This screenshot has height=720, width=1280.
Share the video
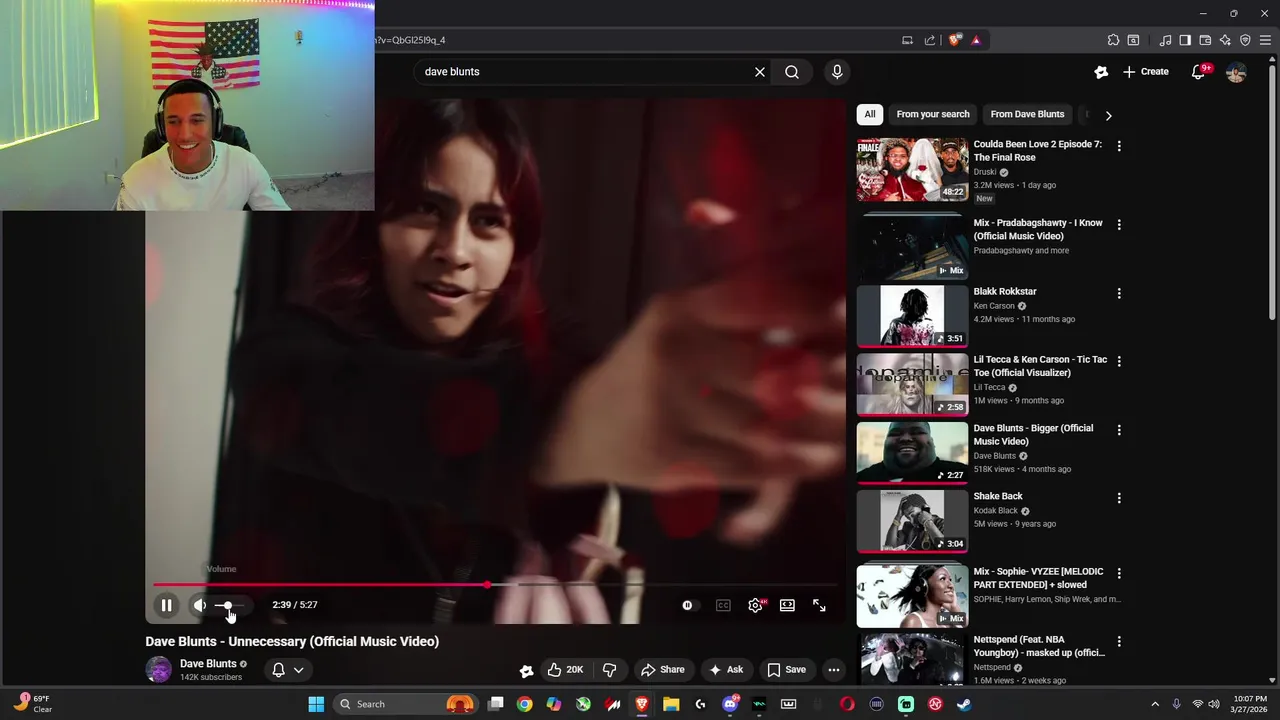(663, 670)
